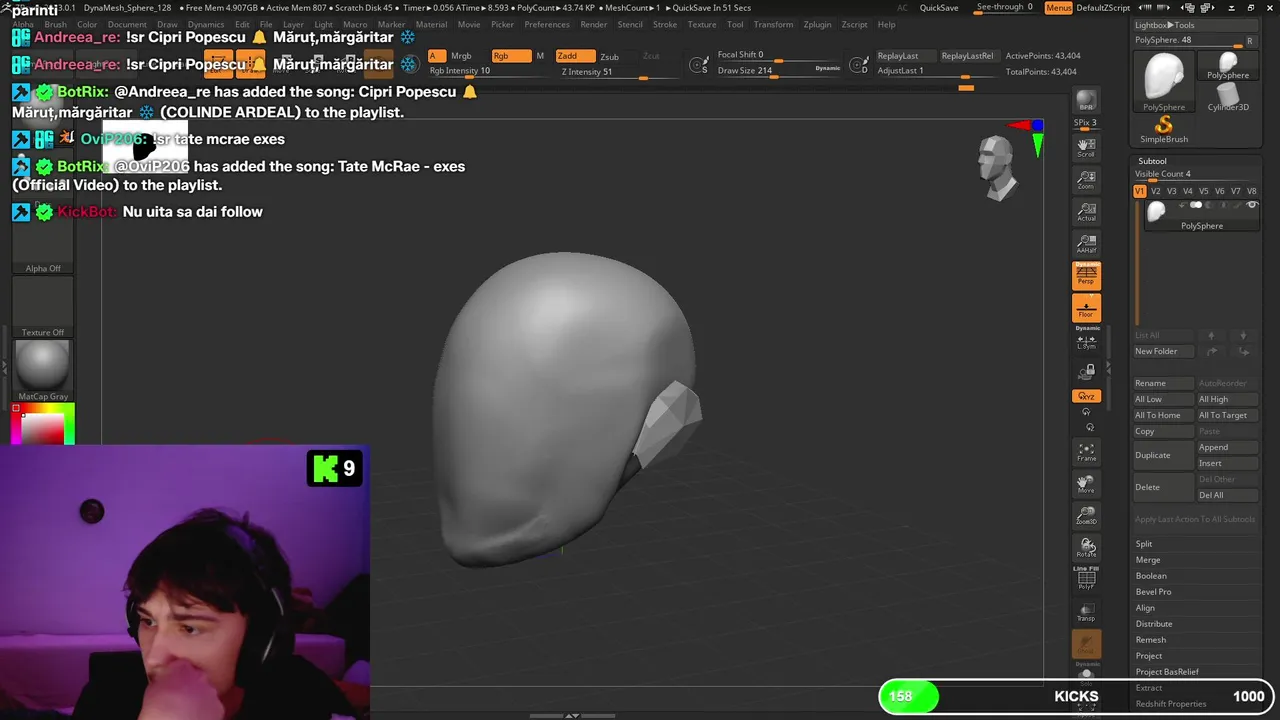Select the SimpleBrush tool

click(x=1164, y=129)
